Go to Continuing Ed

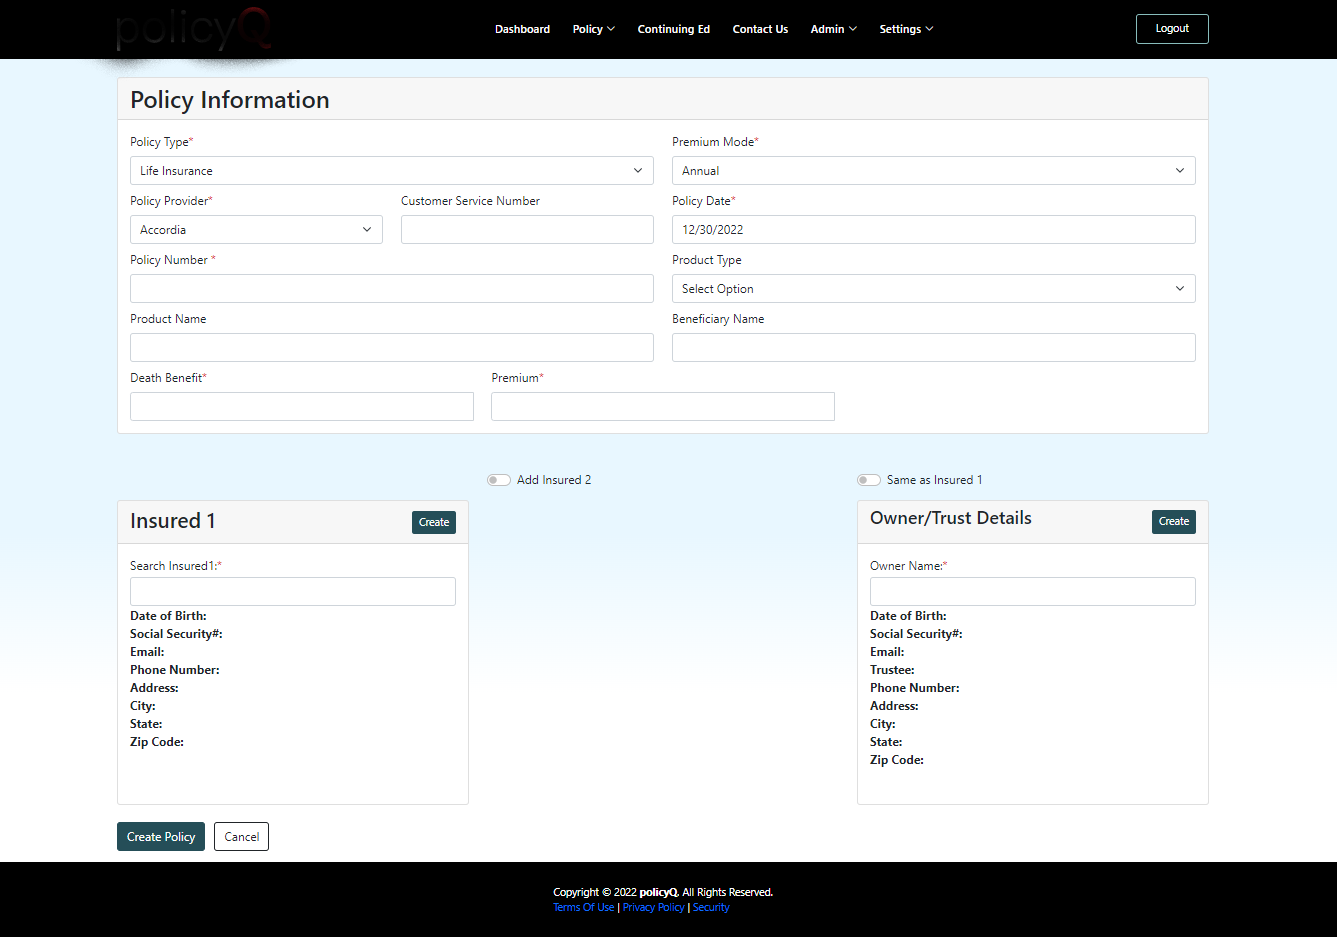click(x=674, y=29)
